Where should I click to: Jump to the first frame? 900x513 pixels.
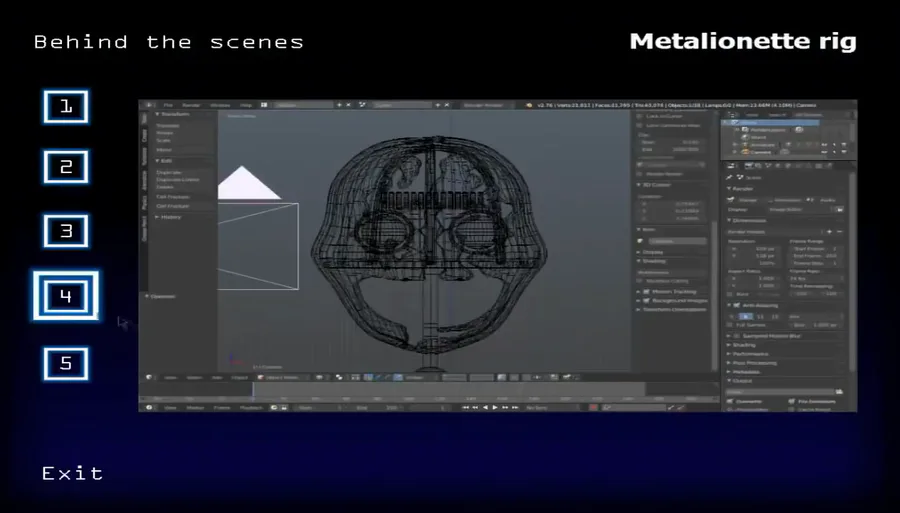465,407
